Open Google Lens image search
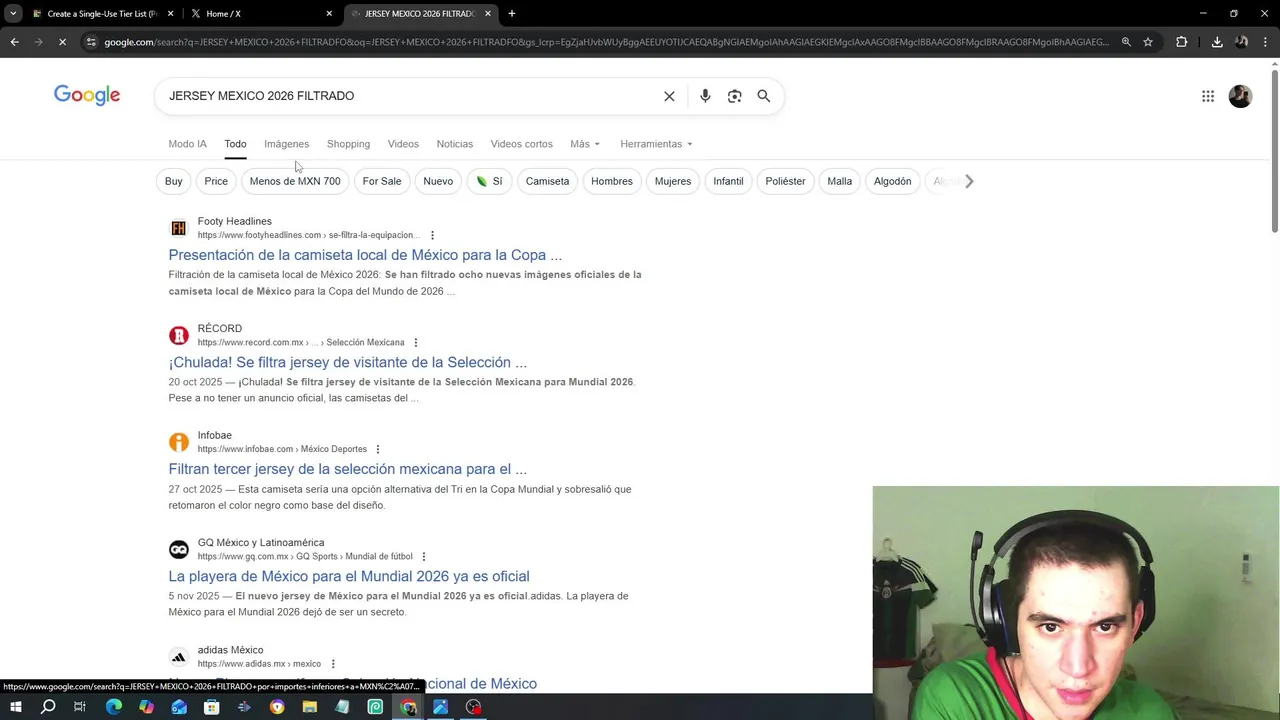1280x720 pixels. click(735, 96)
